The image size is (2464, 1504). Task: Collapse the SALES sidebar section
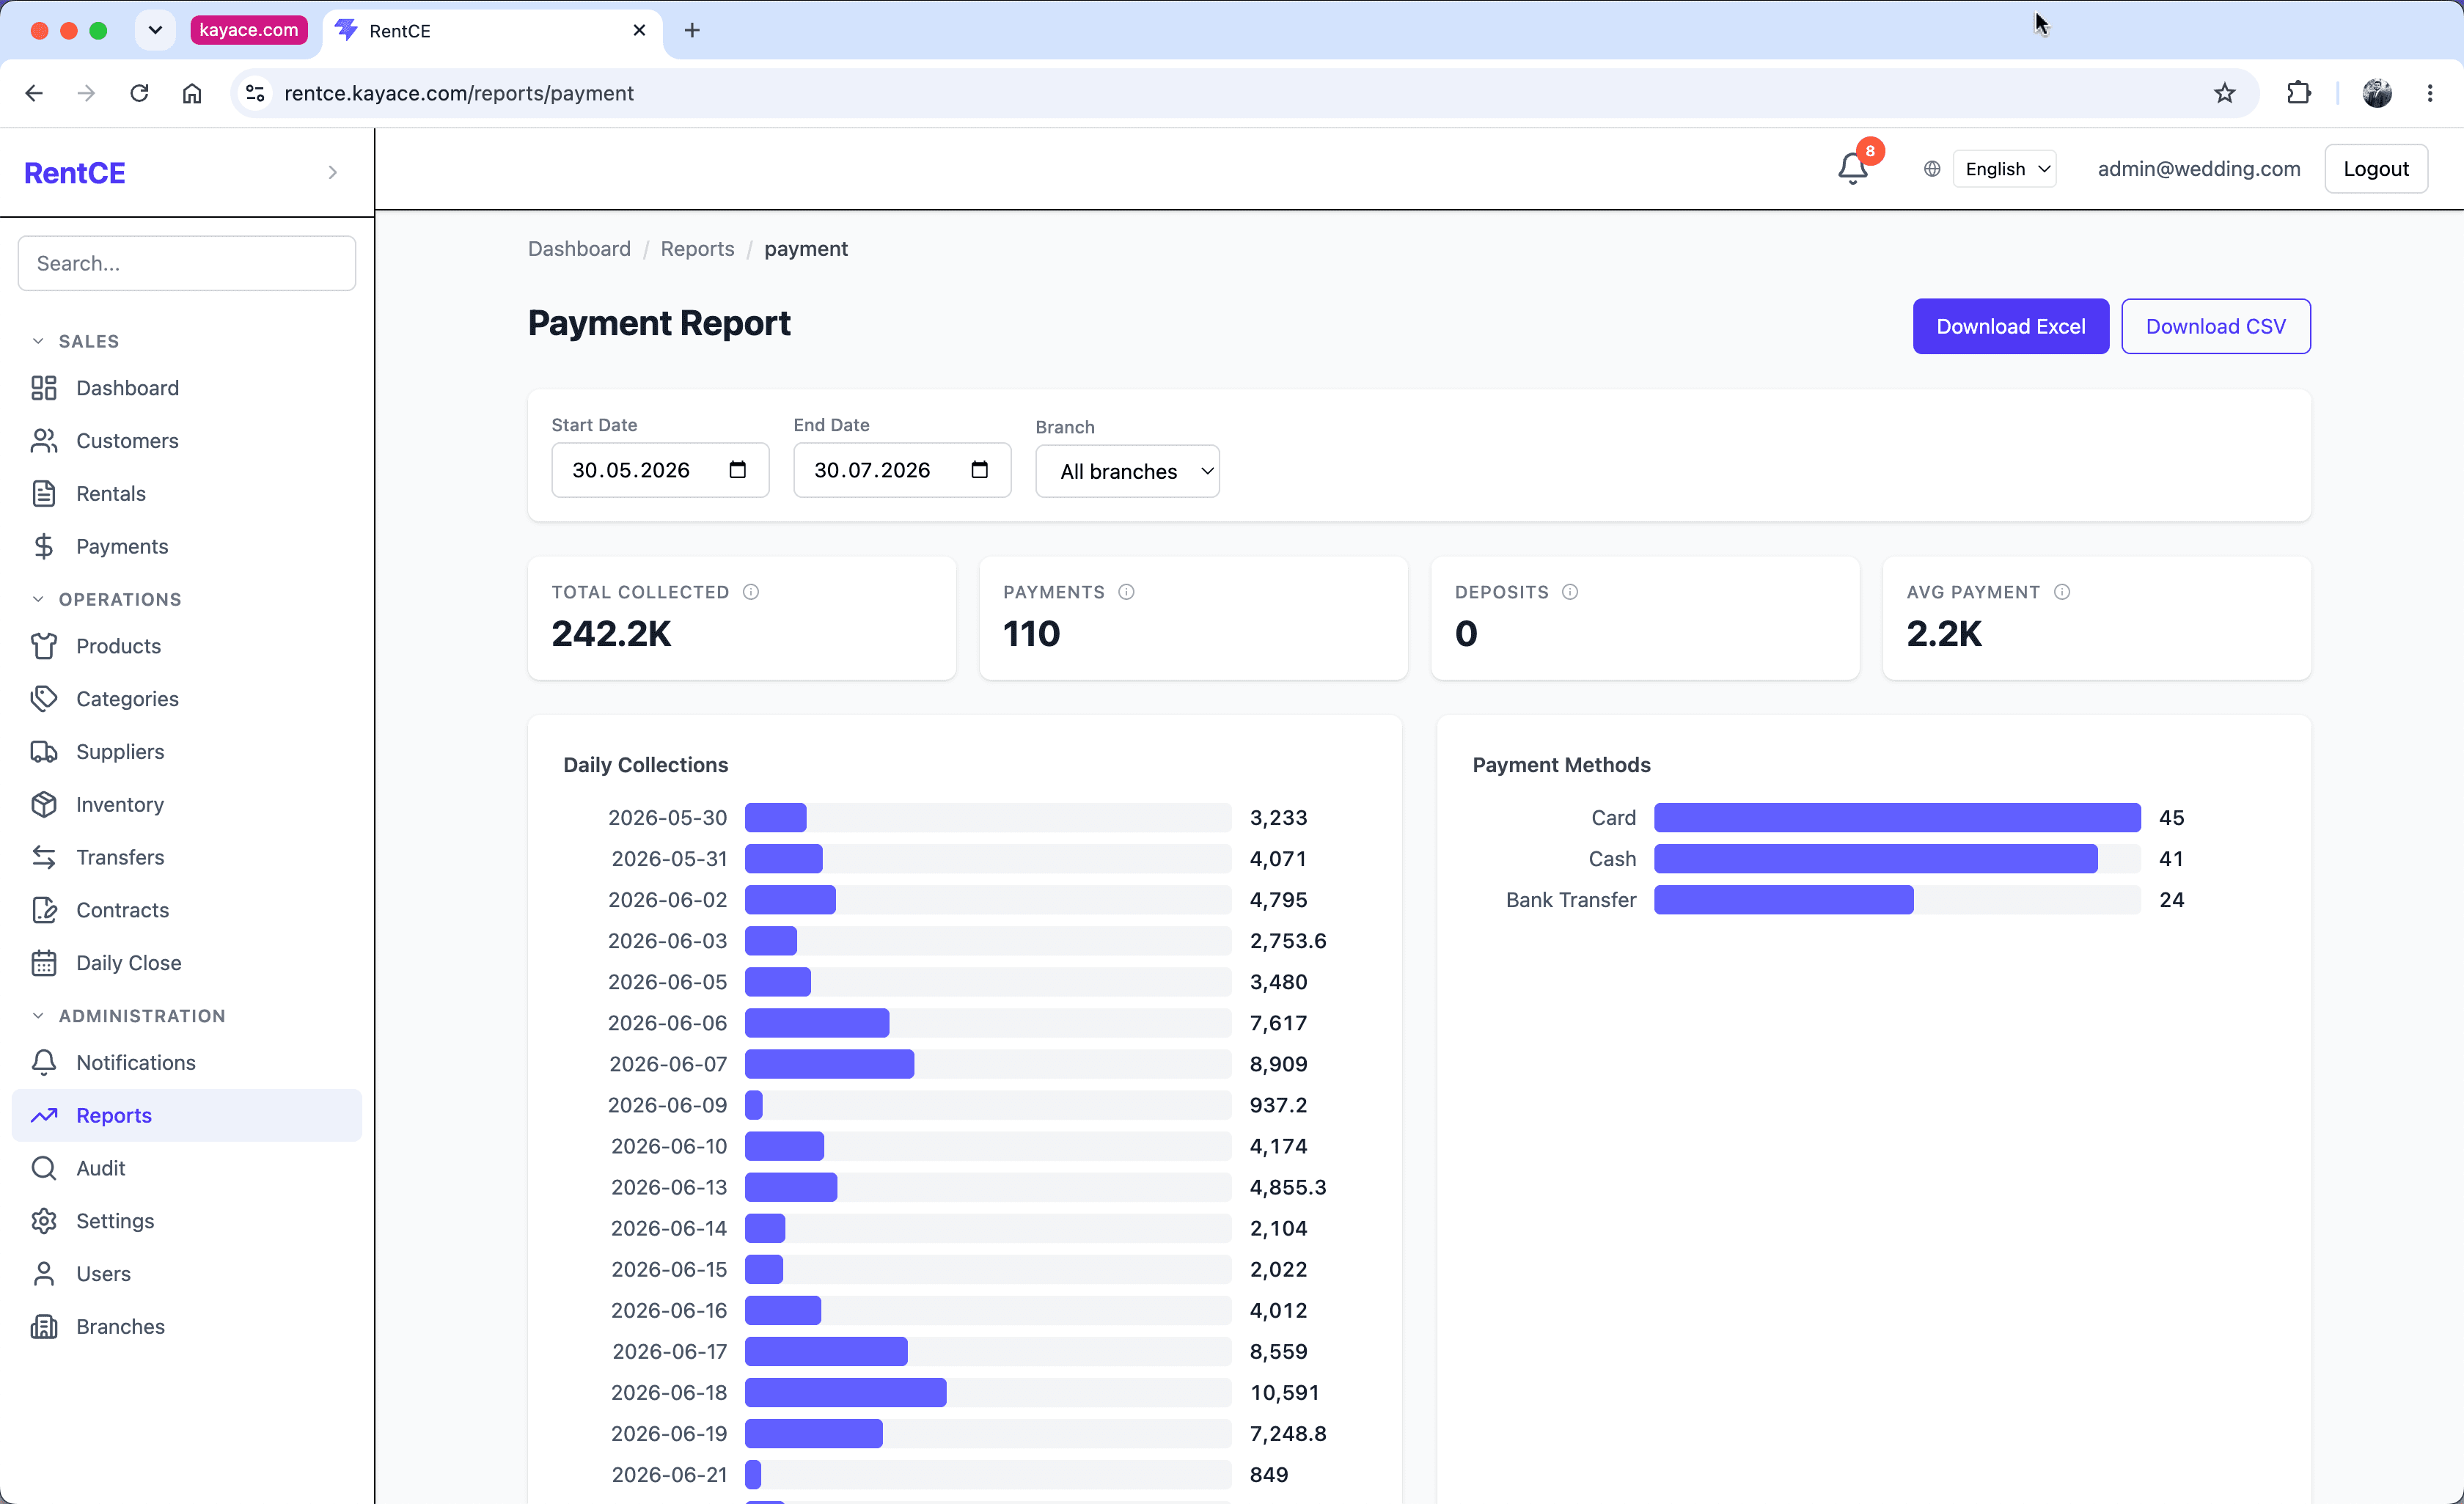(x=38, y=341)
